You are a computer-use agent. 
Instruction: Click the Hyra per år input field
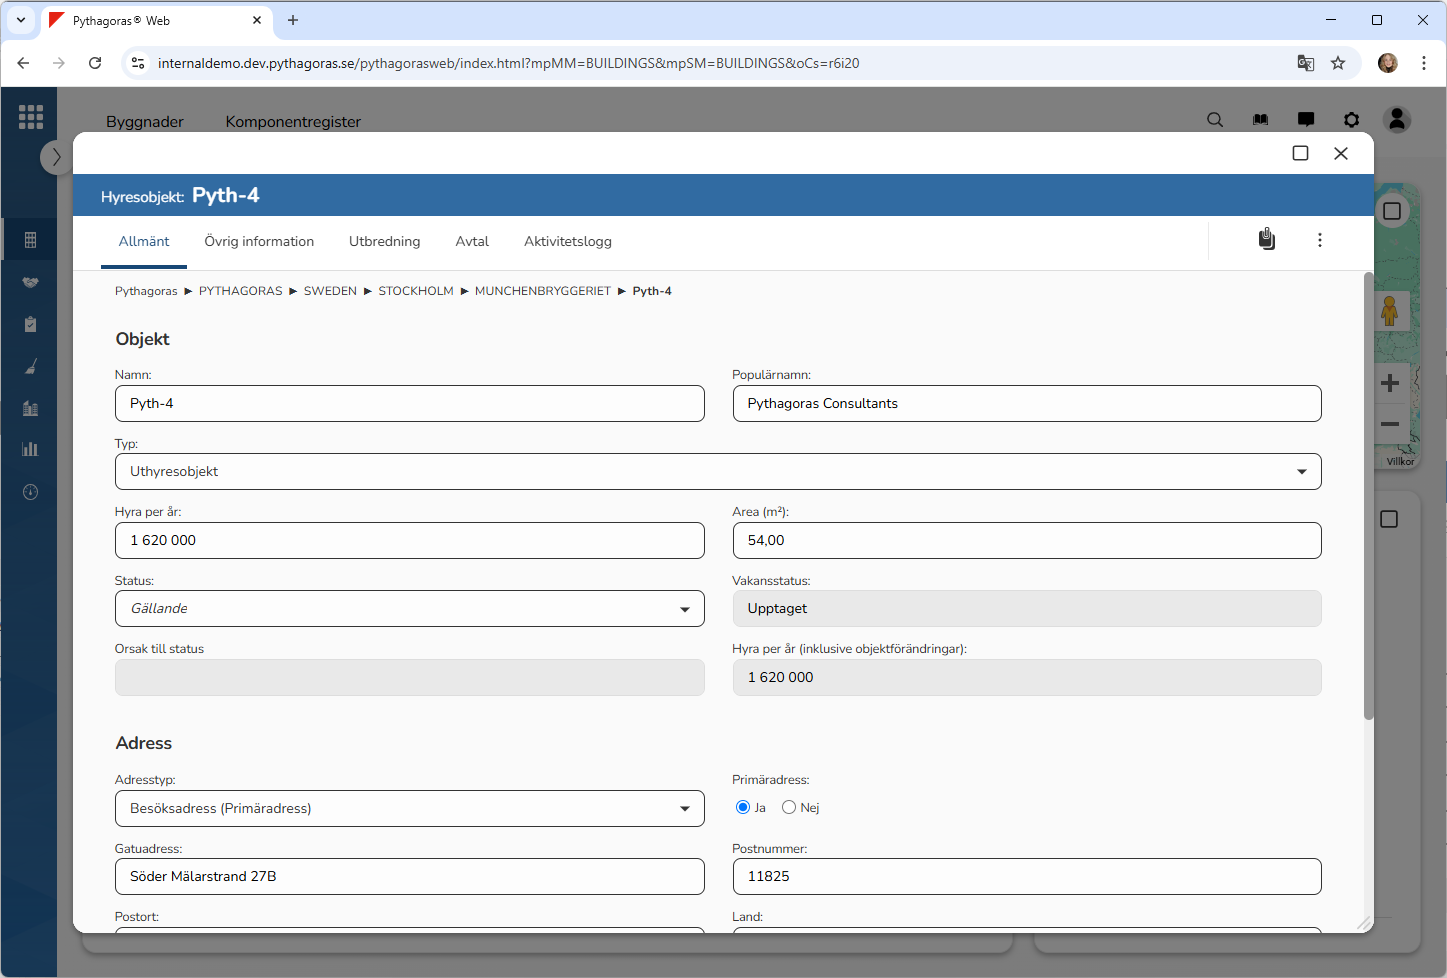409,541
